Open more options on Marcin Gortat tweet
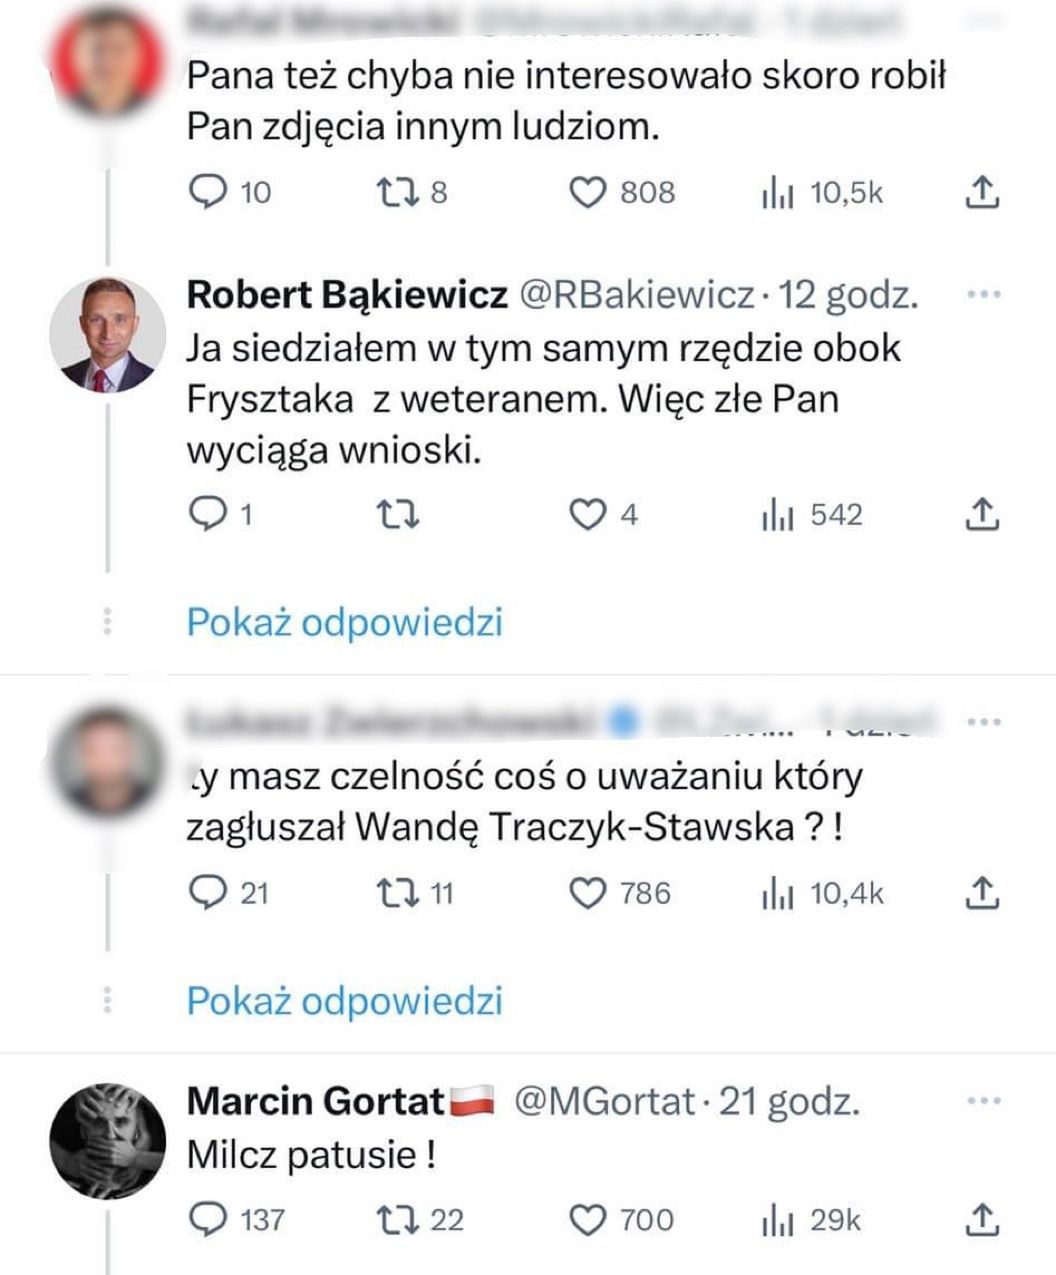The width and height of the screenshot is (1056, 1275). (x=985, y=1101)
